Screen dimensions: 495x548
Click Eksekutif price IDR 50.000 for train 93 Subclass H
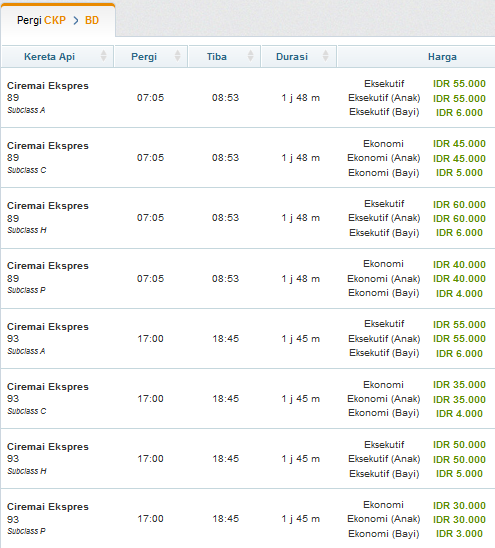[459, 445]
